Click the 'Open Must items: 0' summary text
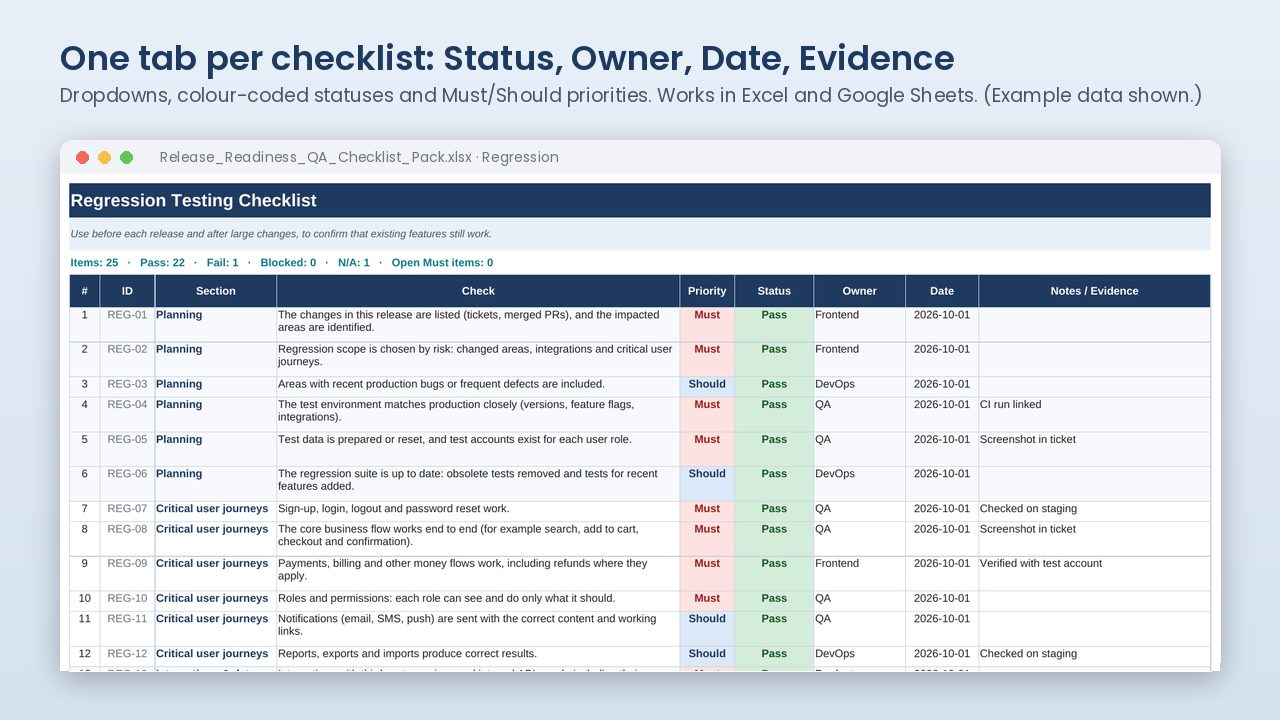 [442, 263]
